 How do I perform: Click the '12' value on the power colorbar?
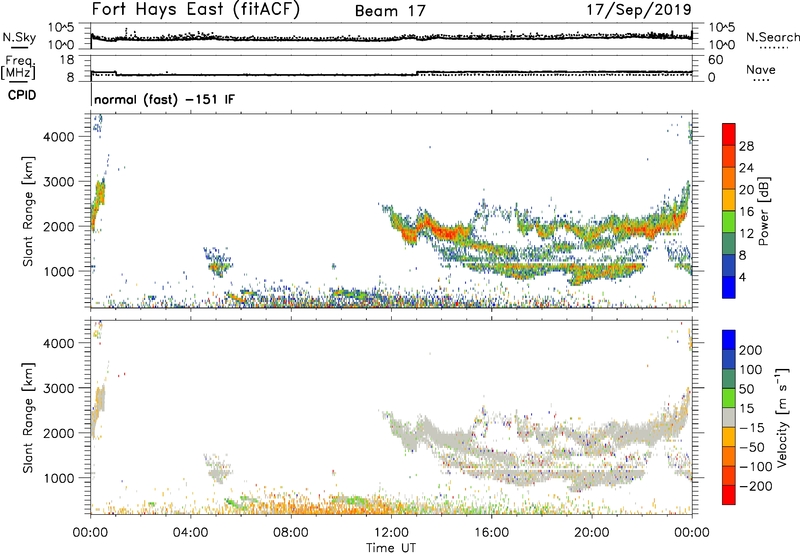pos(746,234)
